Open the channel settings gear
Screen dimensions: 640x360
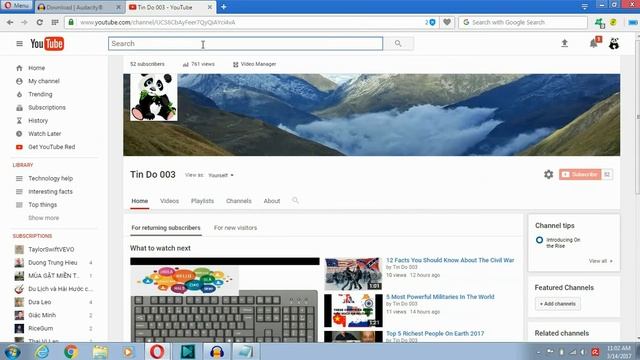click(x=549, y=174)
